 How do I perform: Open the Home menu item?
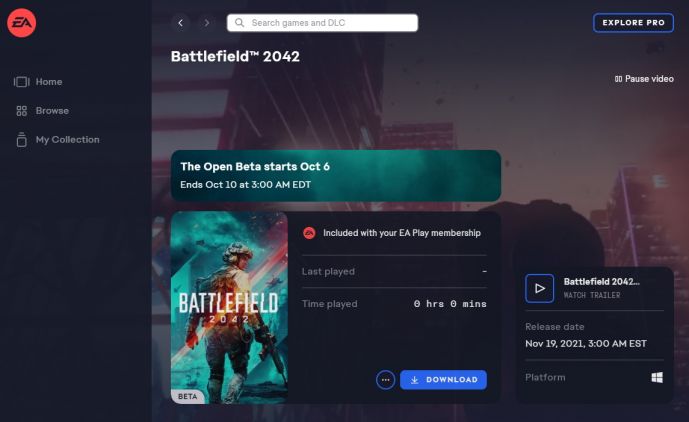click(49, 82)
